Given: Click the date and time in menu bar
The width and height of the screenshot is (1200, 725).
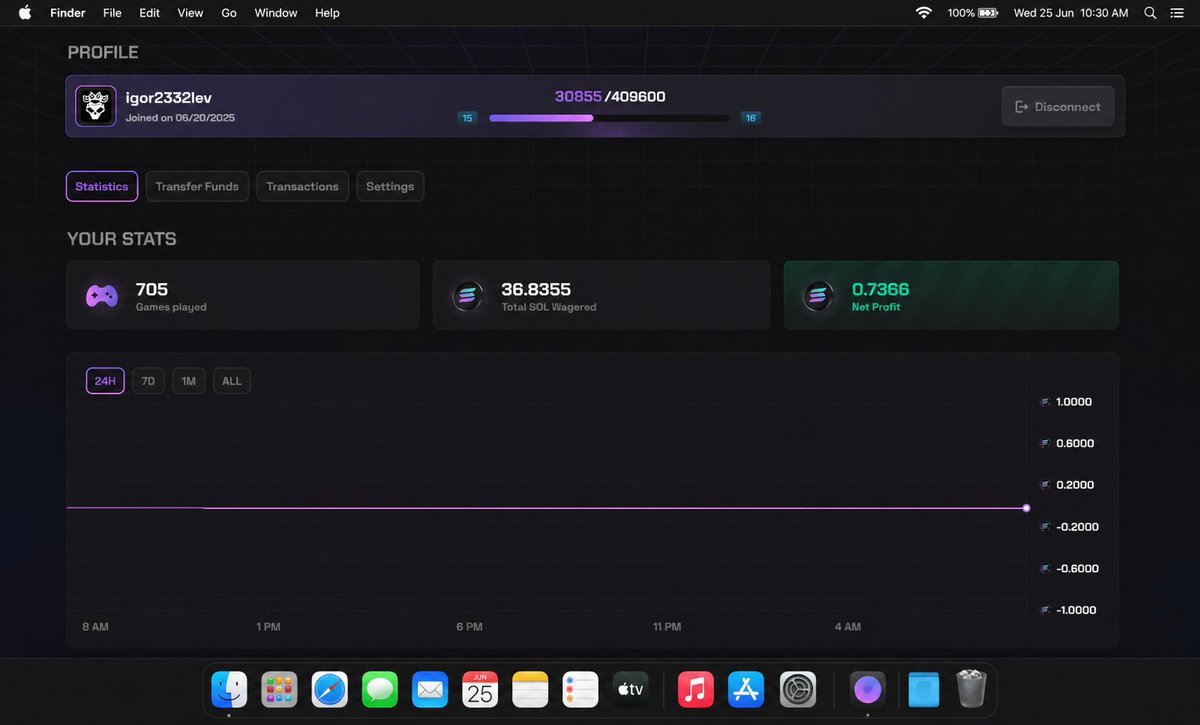Looking at the screenshot, I should [x=1071, y=13].
